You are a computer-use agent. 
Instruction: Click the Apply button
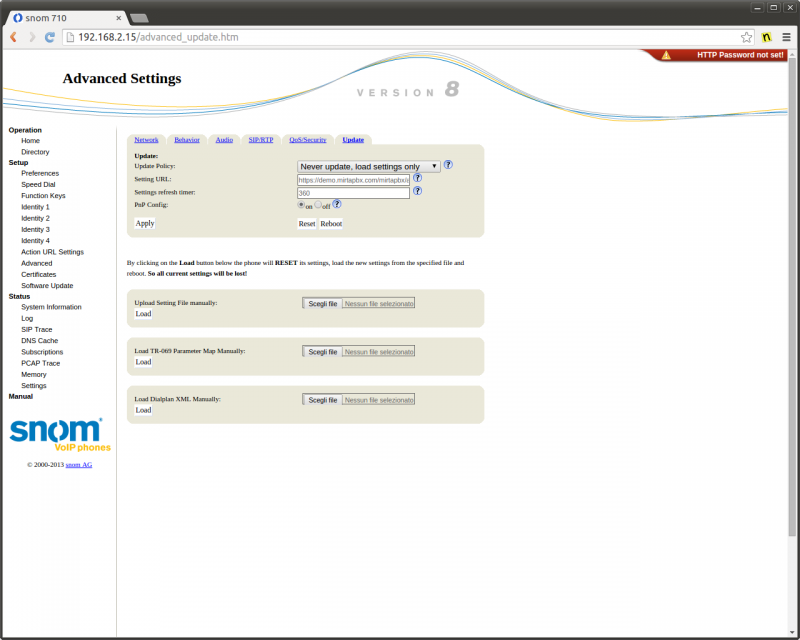click(x=144, y=223)
